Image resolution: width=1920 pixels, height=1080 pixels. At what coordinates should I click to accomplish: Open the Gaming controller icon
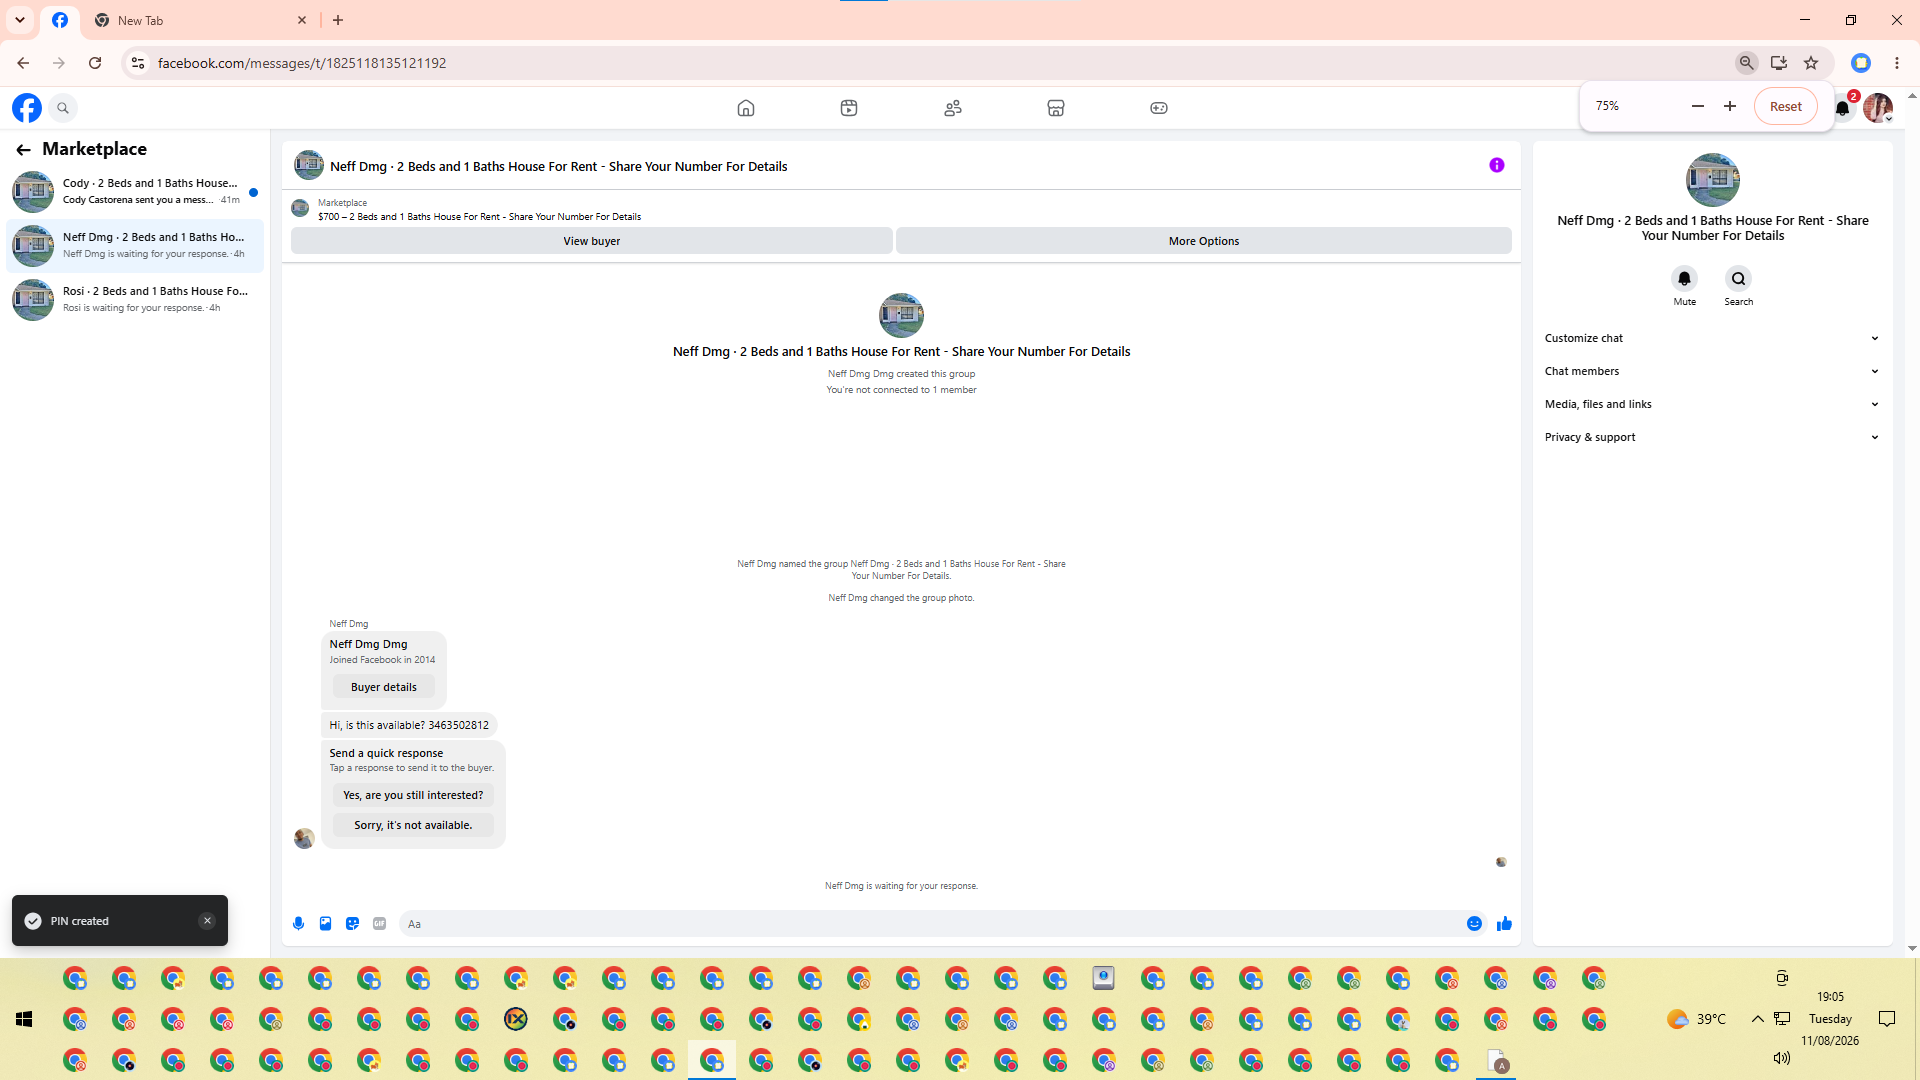point(1159,108)
